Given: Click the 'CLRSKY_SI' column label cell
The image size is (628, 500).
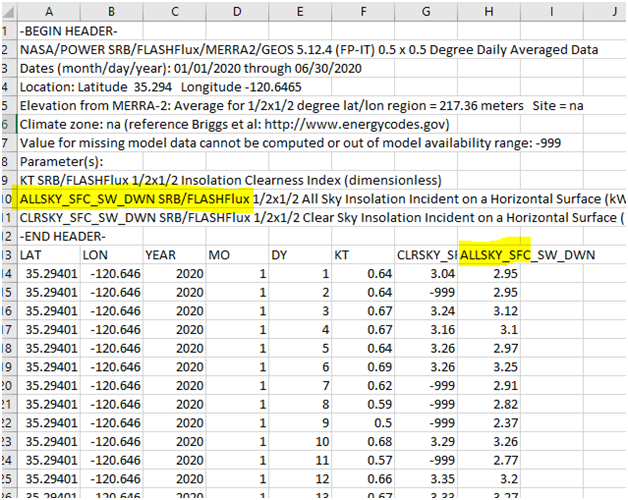Looking at the screenshot, I should pos(426,255).
